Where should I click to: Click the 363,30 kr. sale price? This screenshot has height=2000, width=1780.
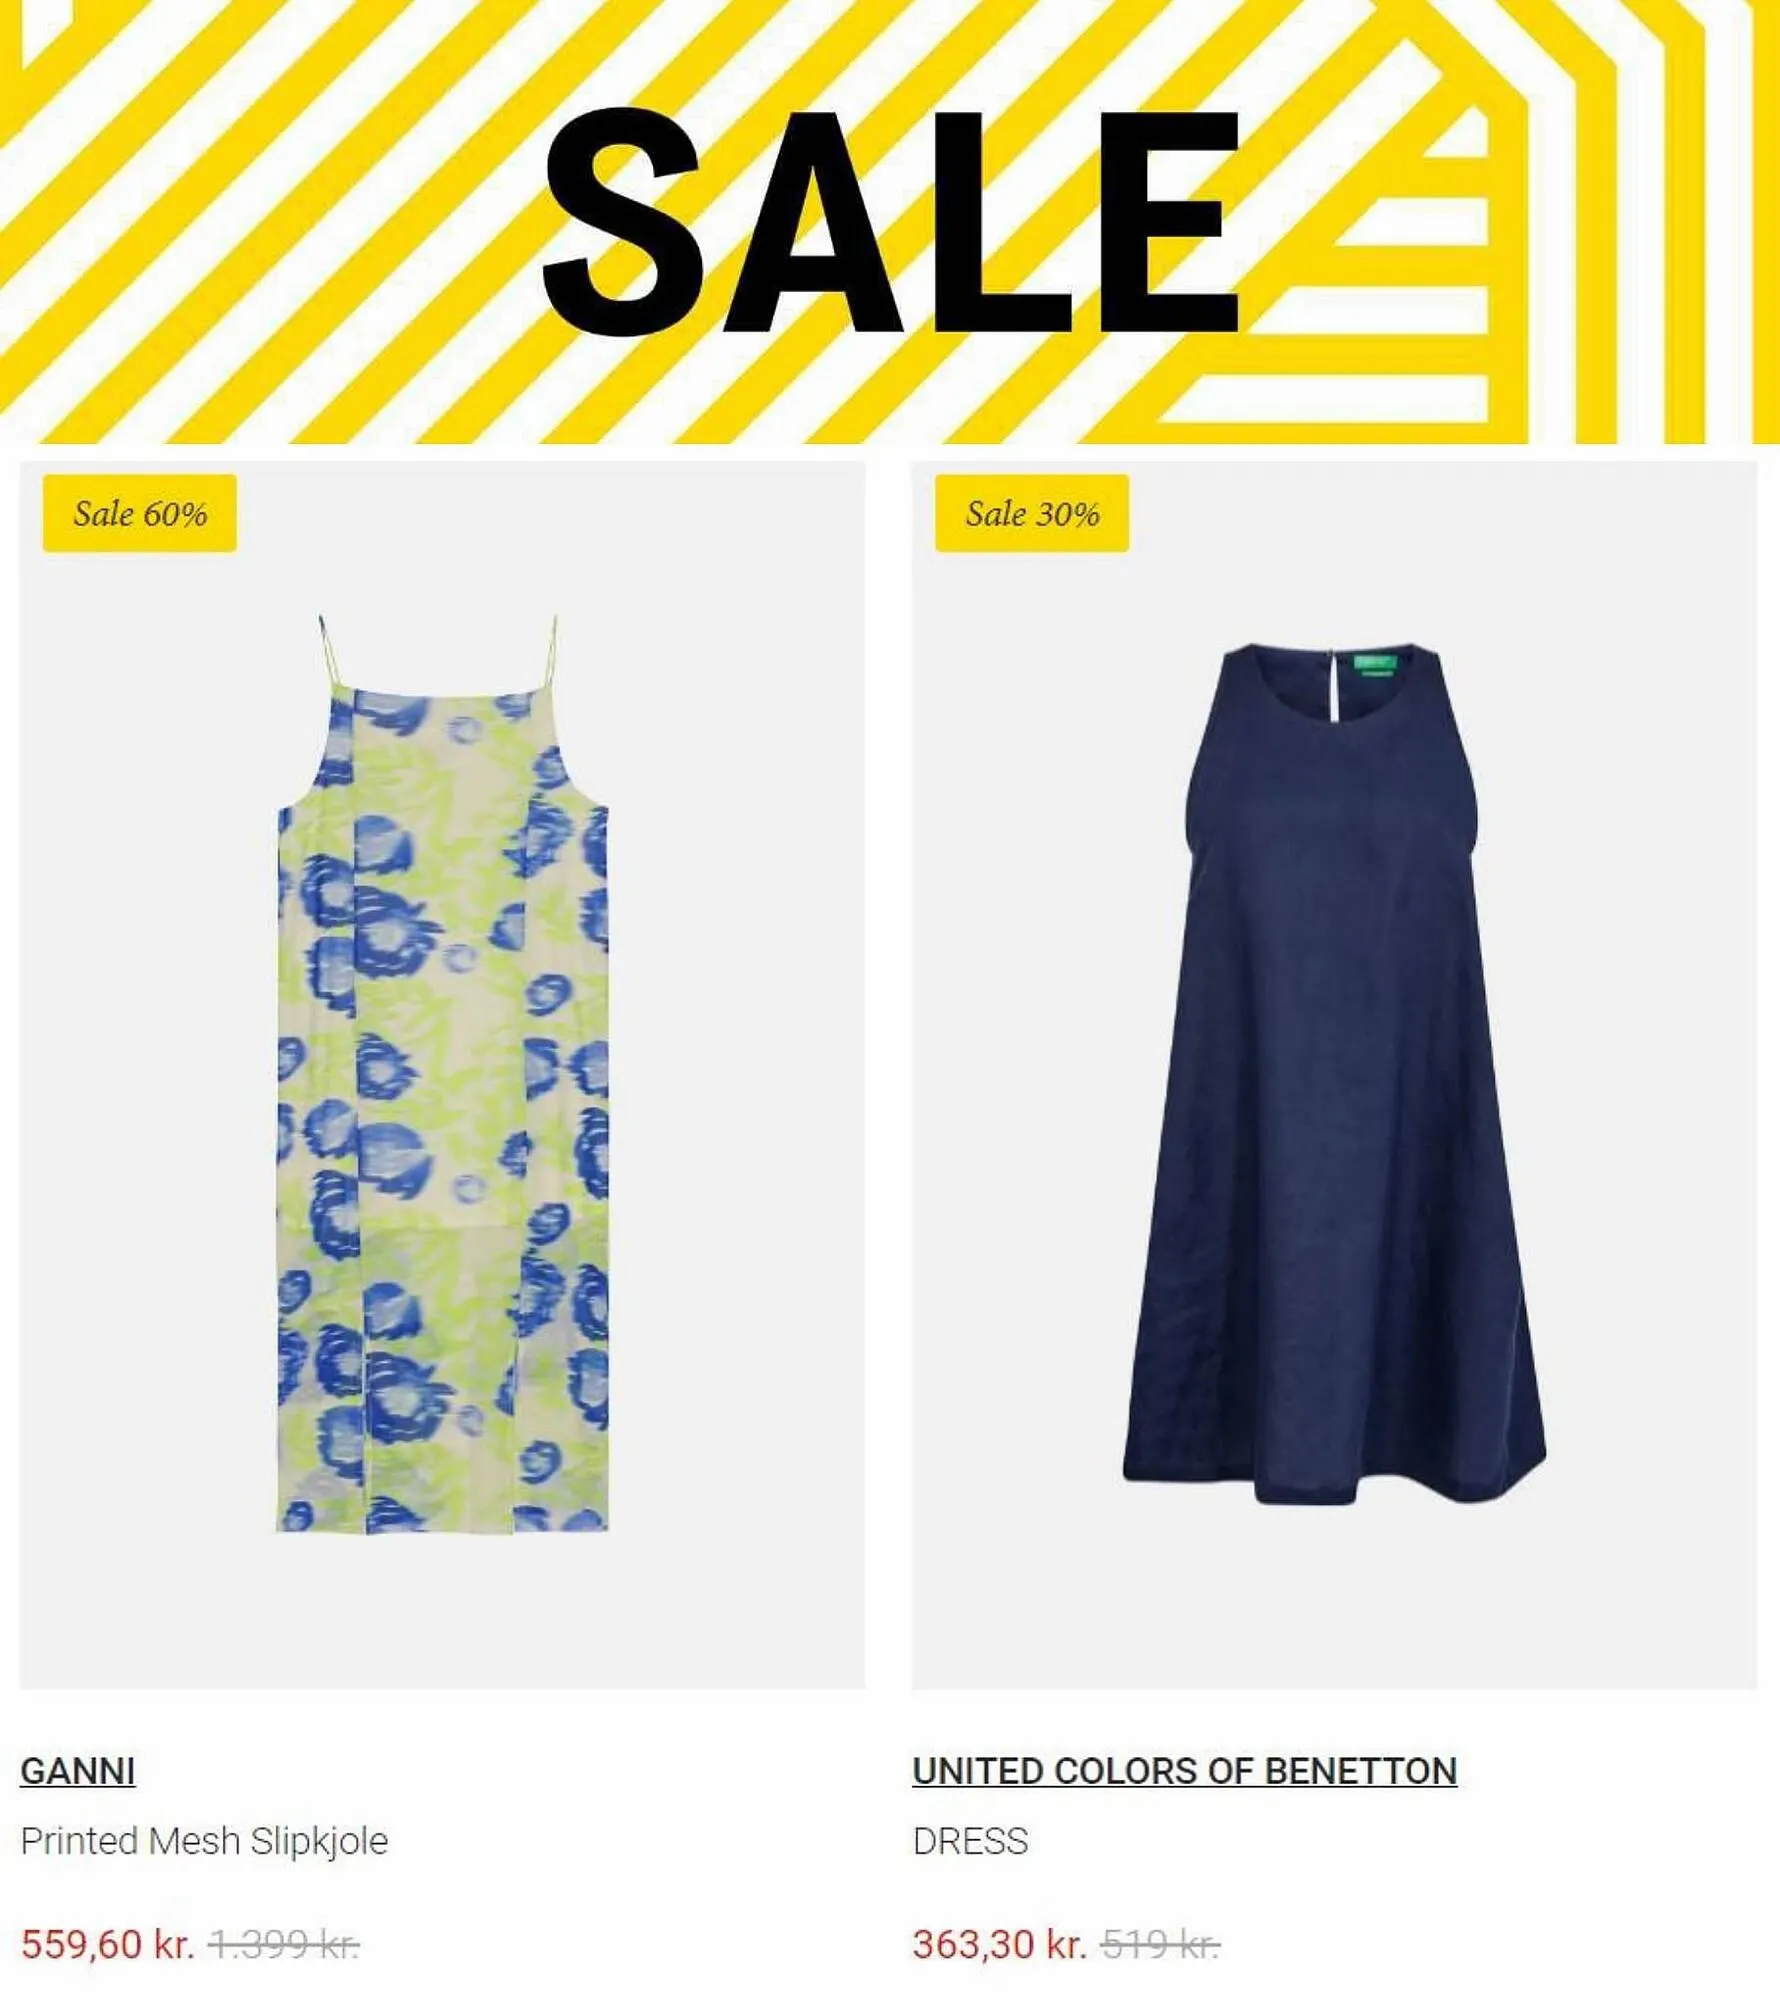click(999, 1945)
